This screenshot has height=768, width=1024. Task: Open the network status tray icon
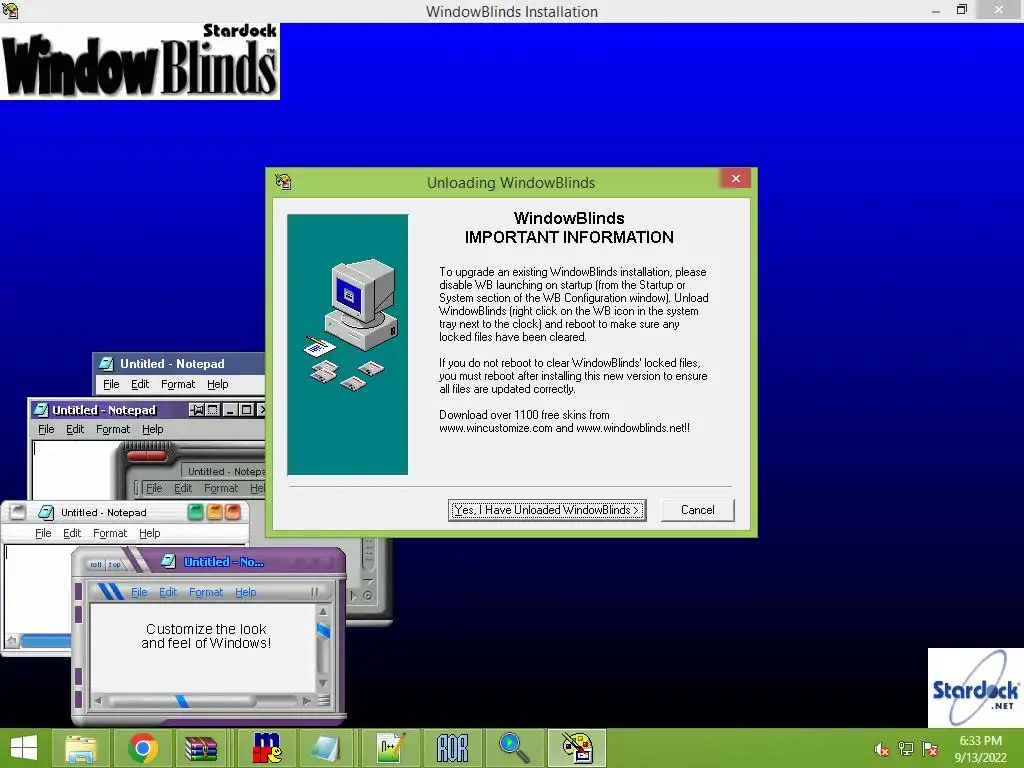(x=906, y=749)
